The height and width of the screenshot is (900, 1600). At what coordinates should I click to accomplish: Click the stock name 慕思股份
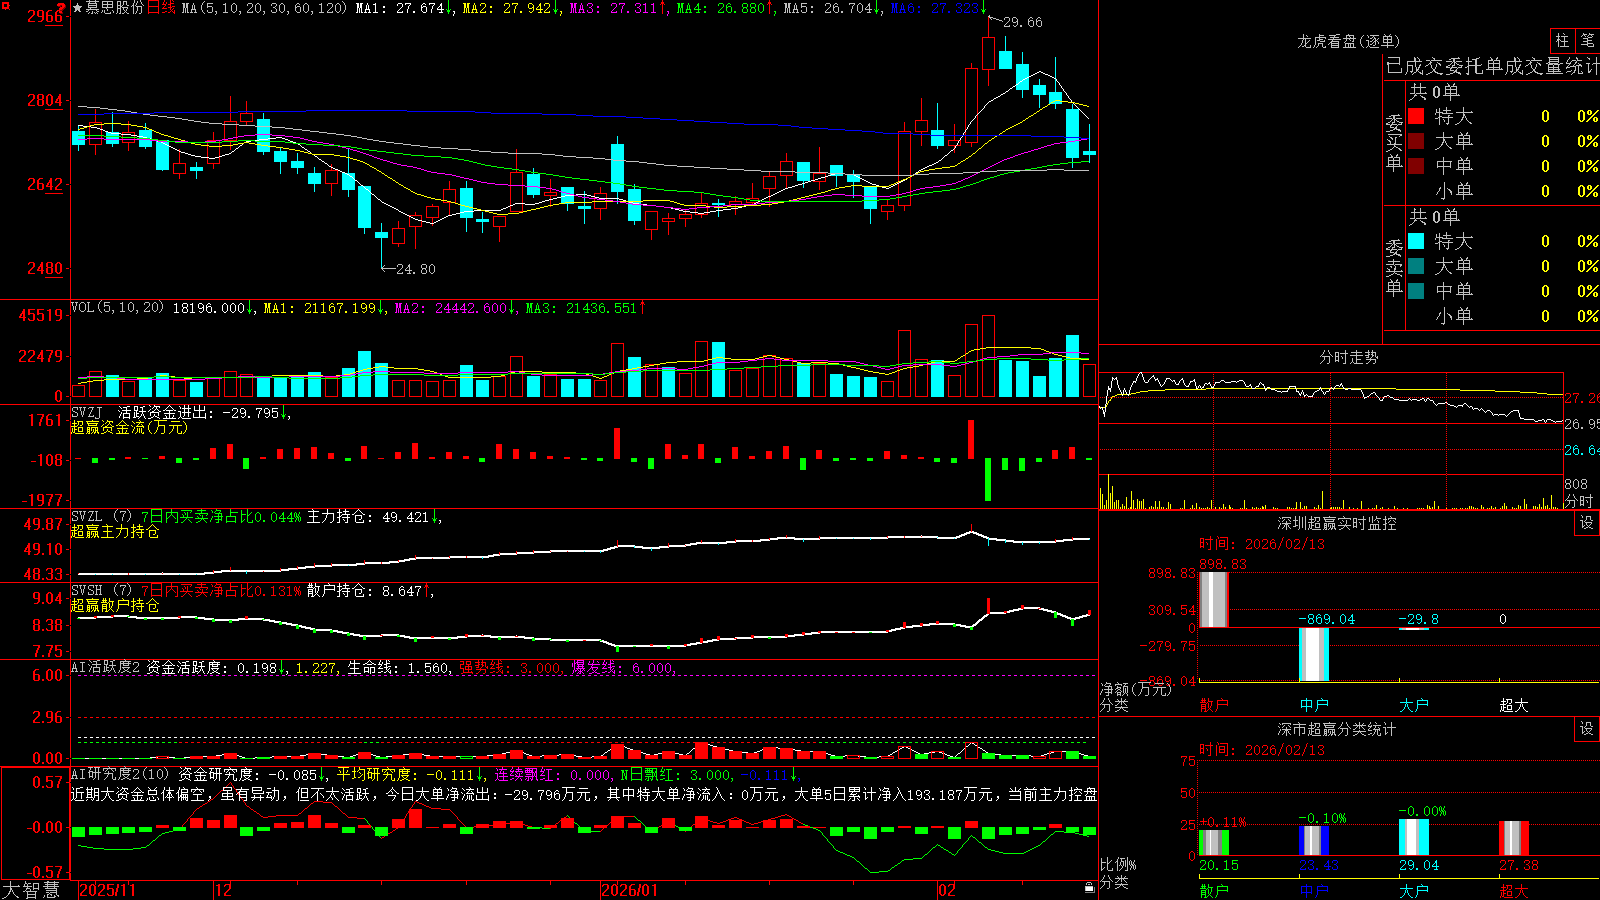[x=115, y=8]
